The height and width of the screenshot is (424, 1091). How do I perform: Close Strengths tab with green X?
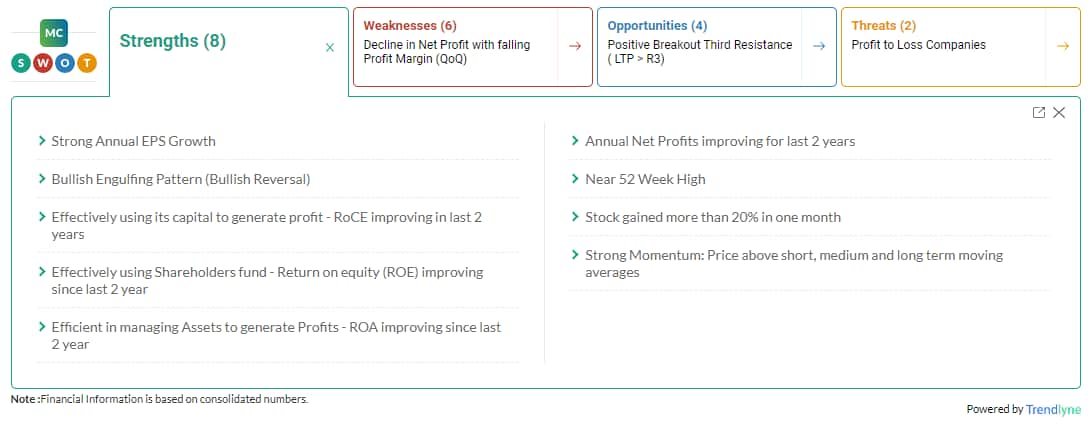(330, 47)
